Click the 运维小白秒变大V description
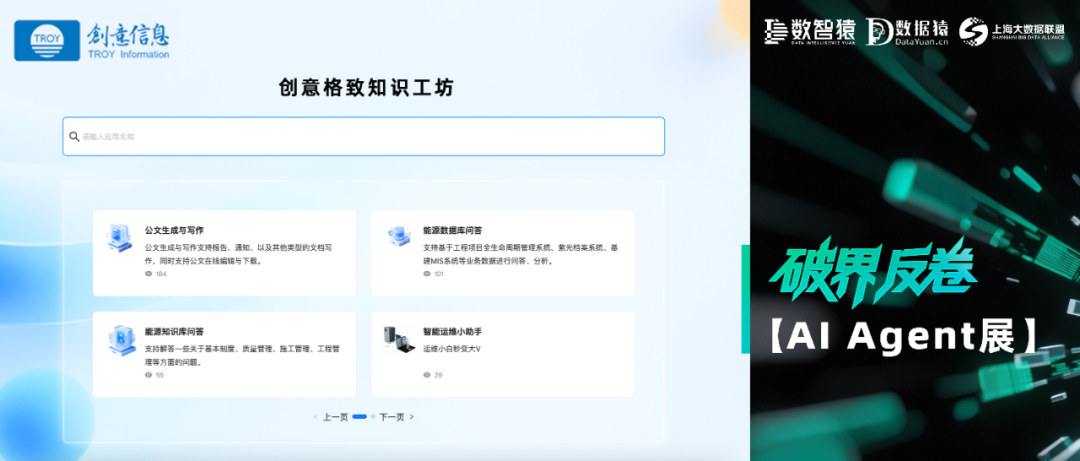Image resolution: width=1080 pixels, height=461 pixels. pyautogui.click(x=452, y=349)
